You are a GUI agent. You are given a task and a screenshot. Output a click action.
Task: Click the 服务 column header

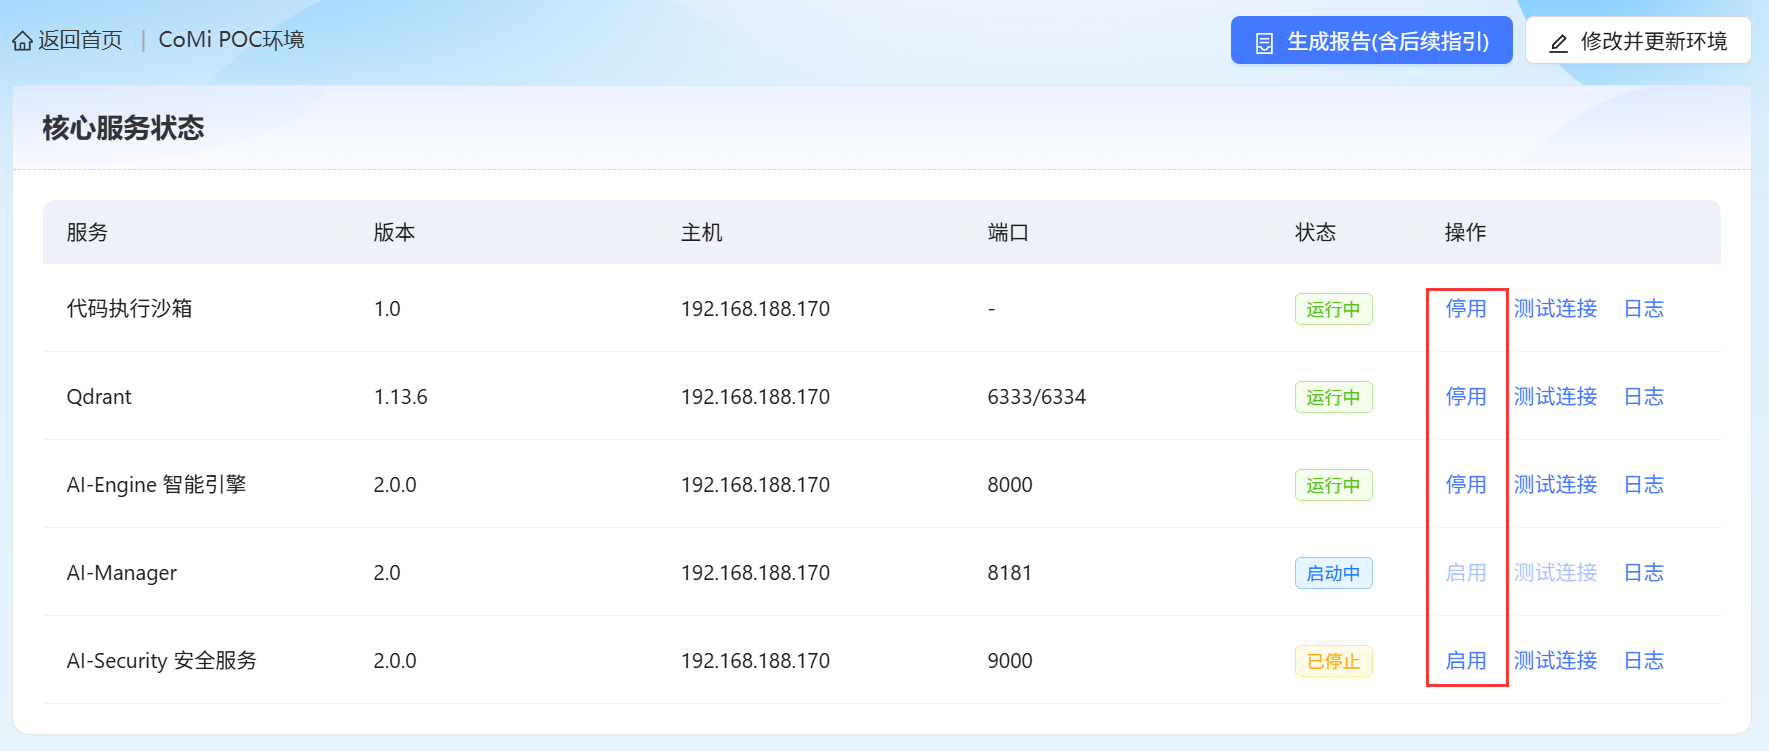coord(87,232)
